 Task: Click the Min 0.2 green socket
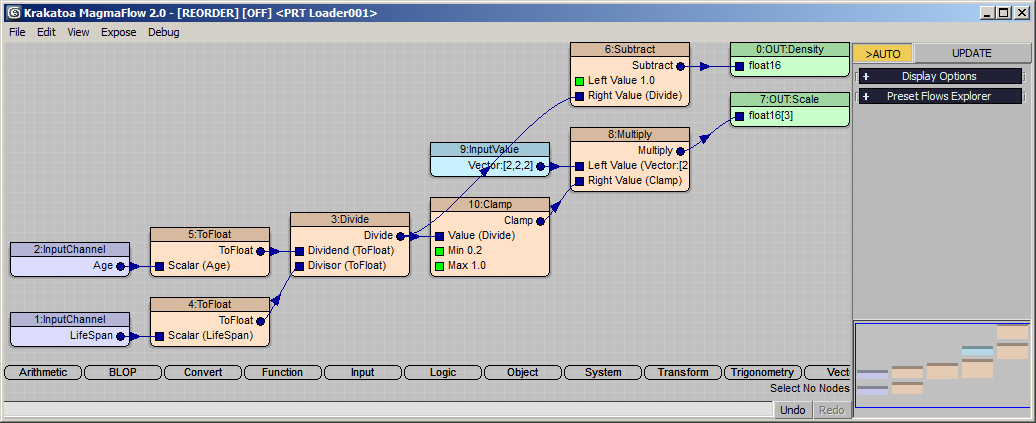click(x=439, y=251)
